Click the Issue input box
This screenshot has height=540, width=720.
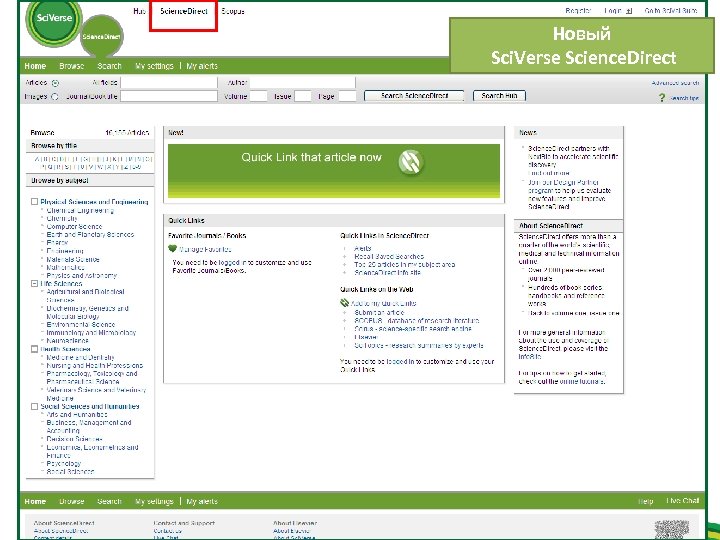(303, 96)
